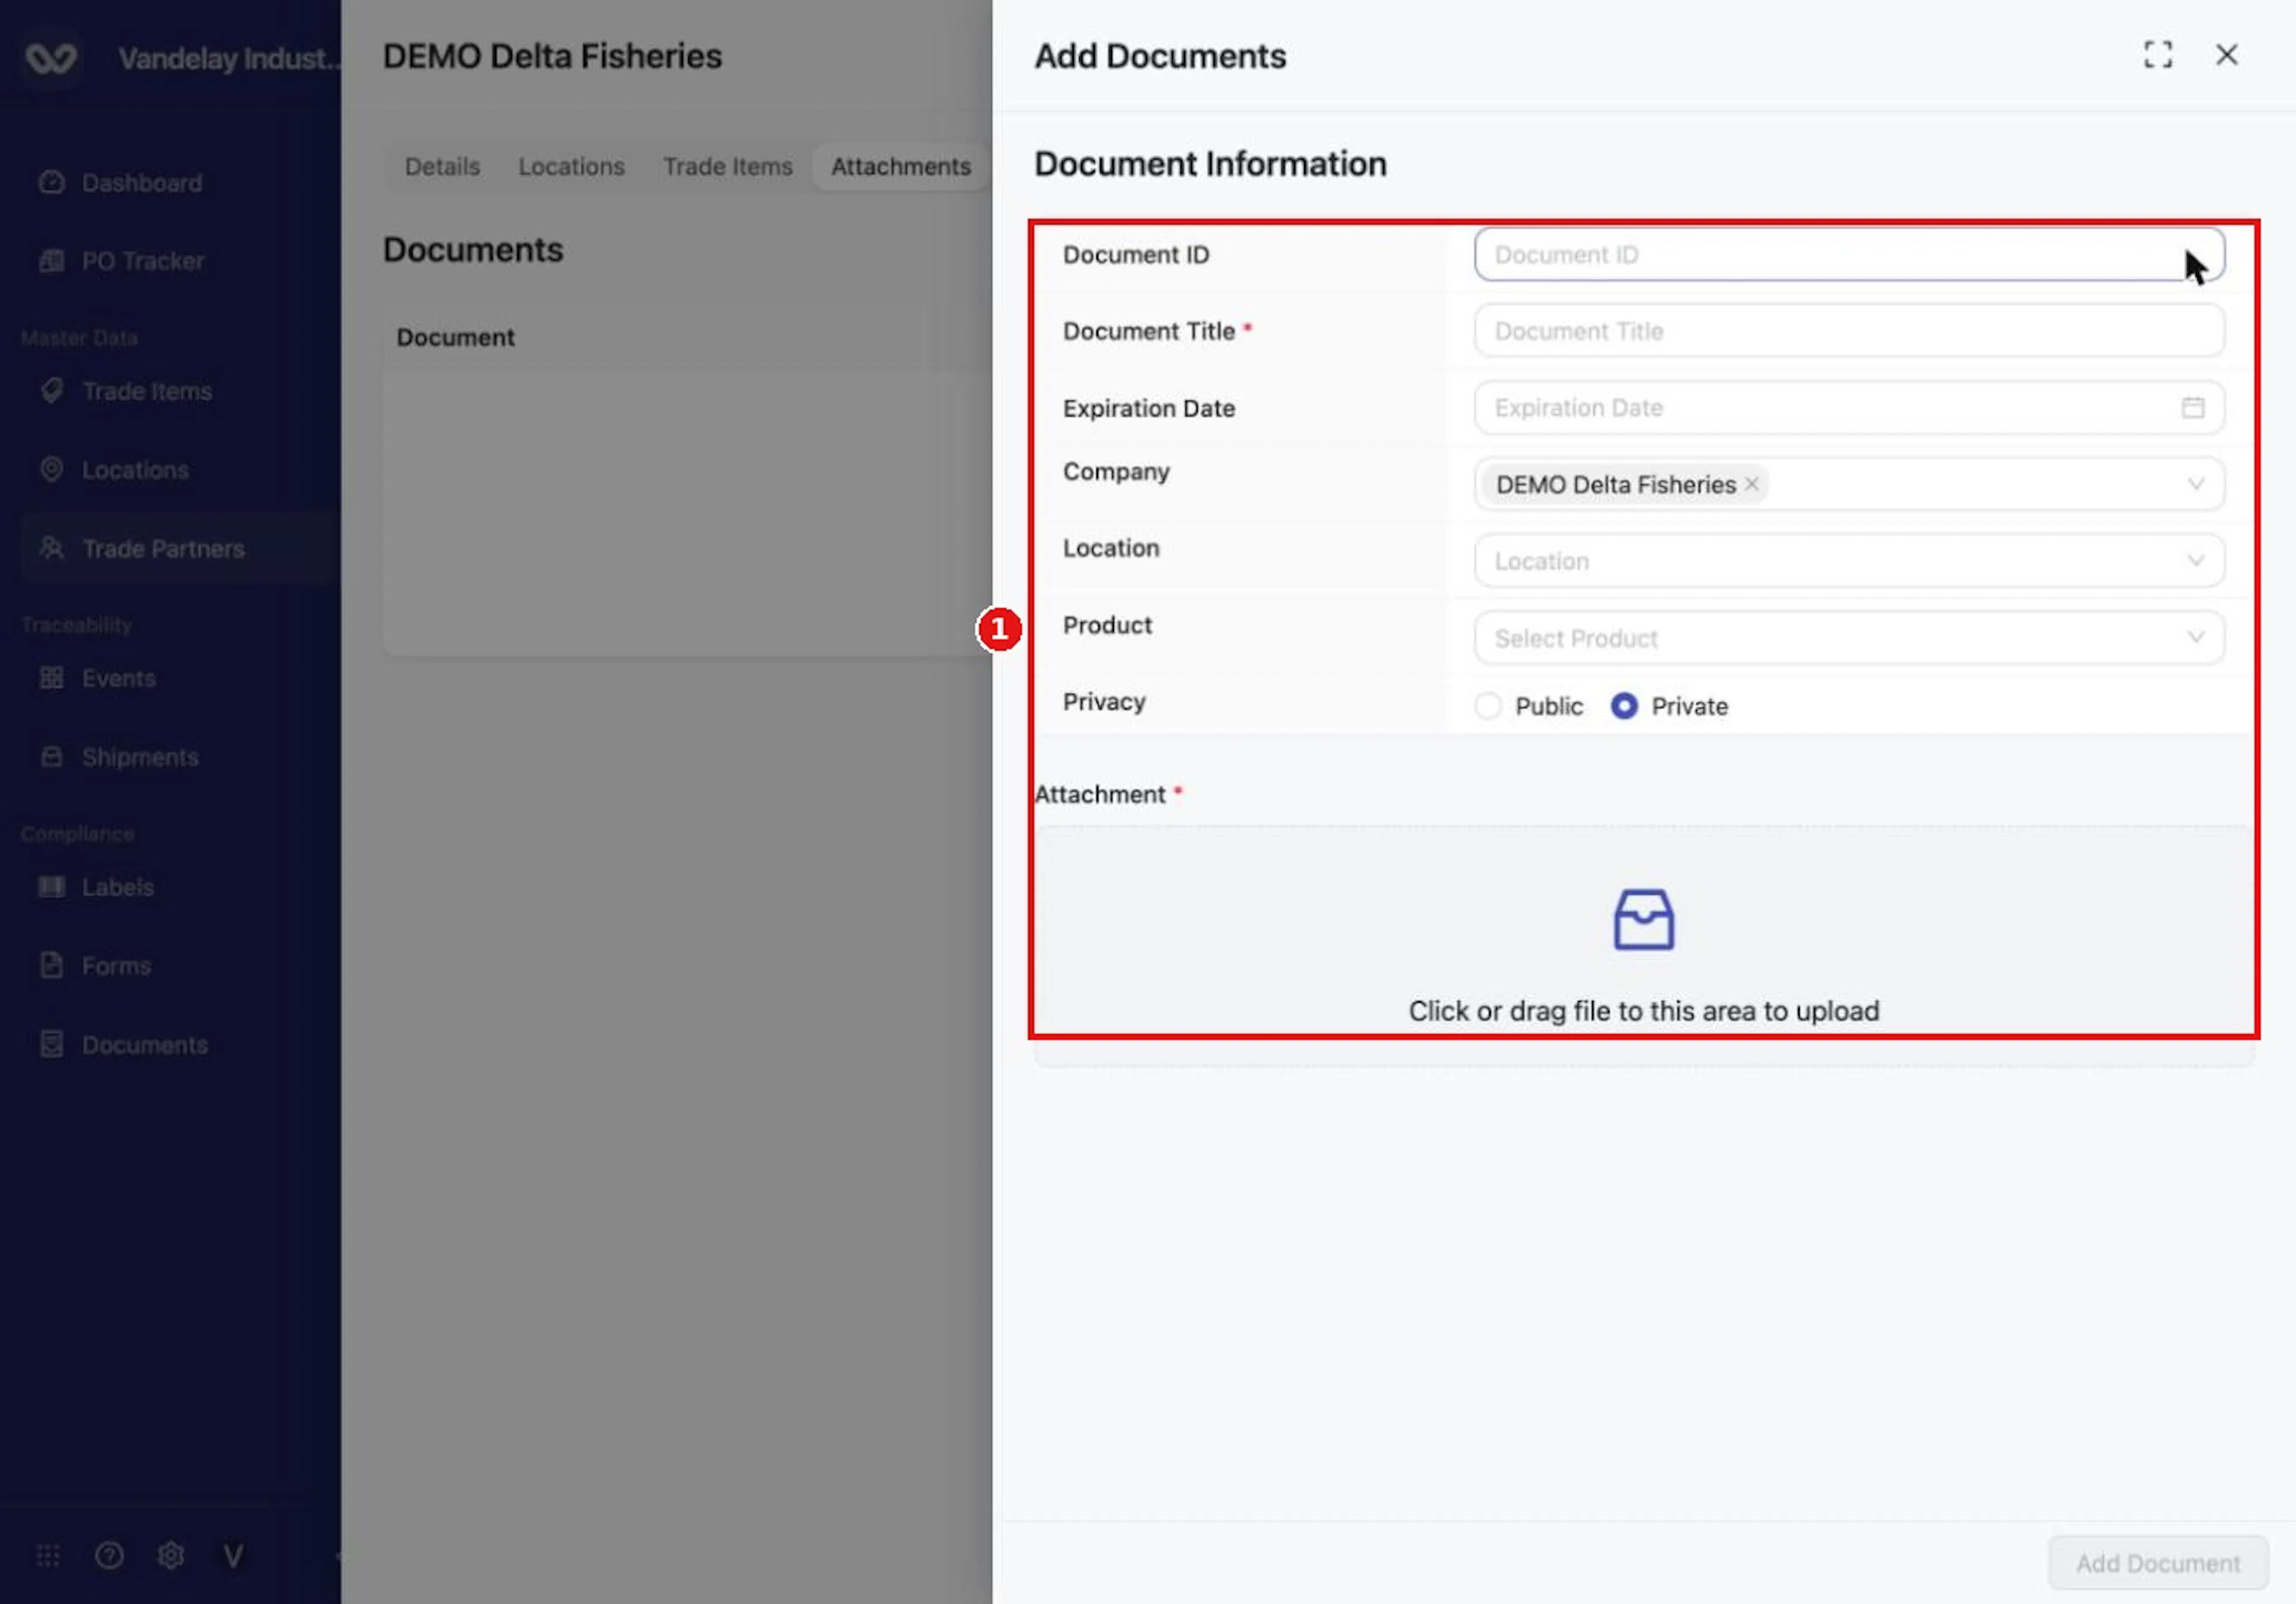Click the user avatar V icon
This screenshot has width=2296, height=1604.
point(233,1556)
